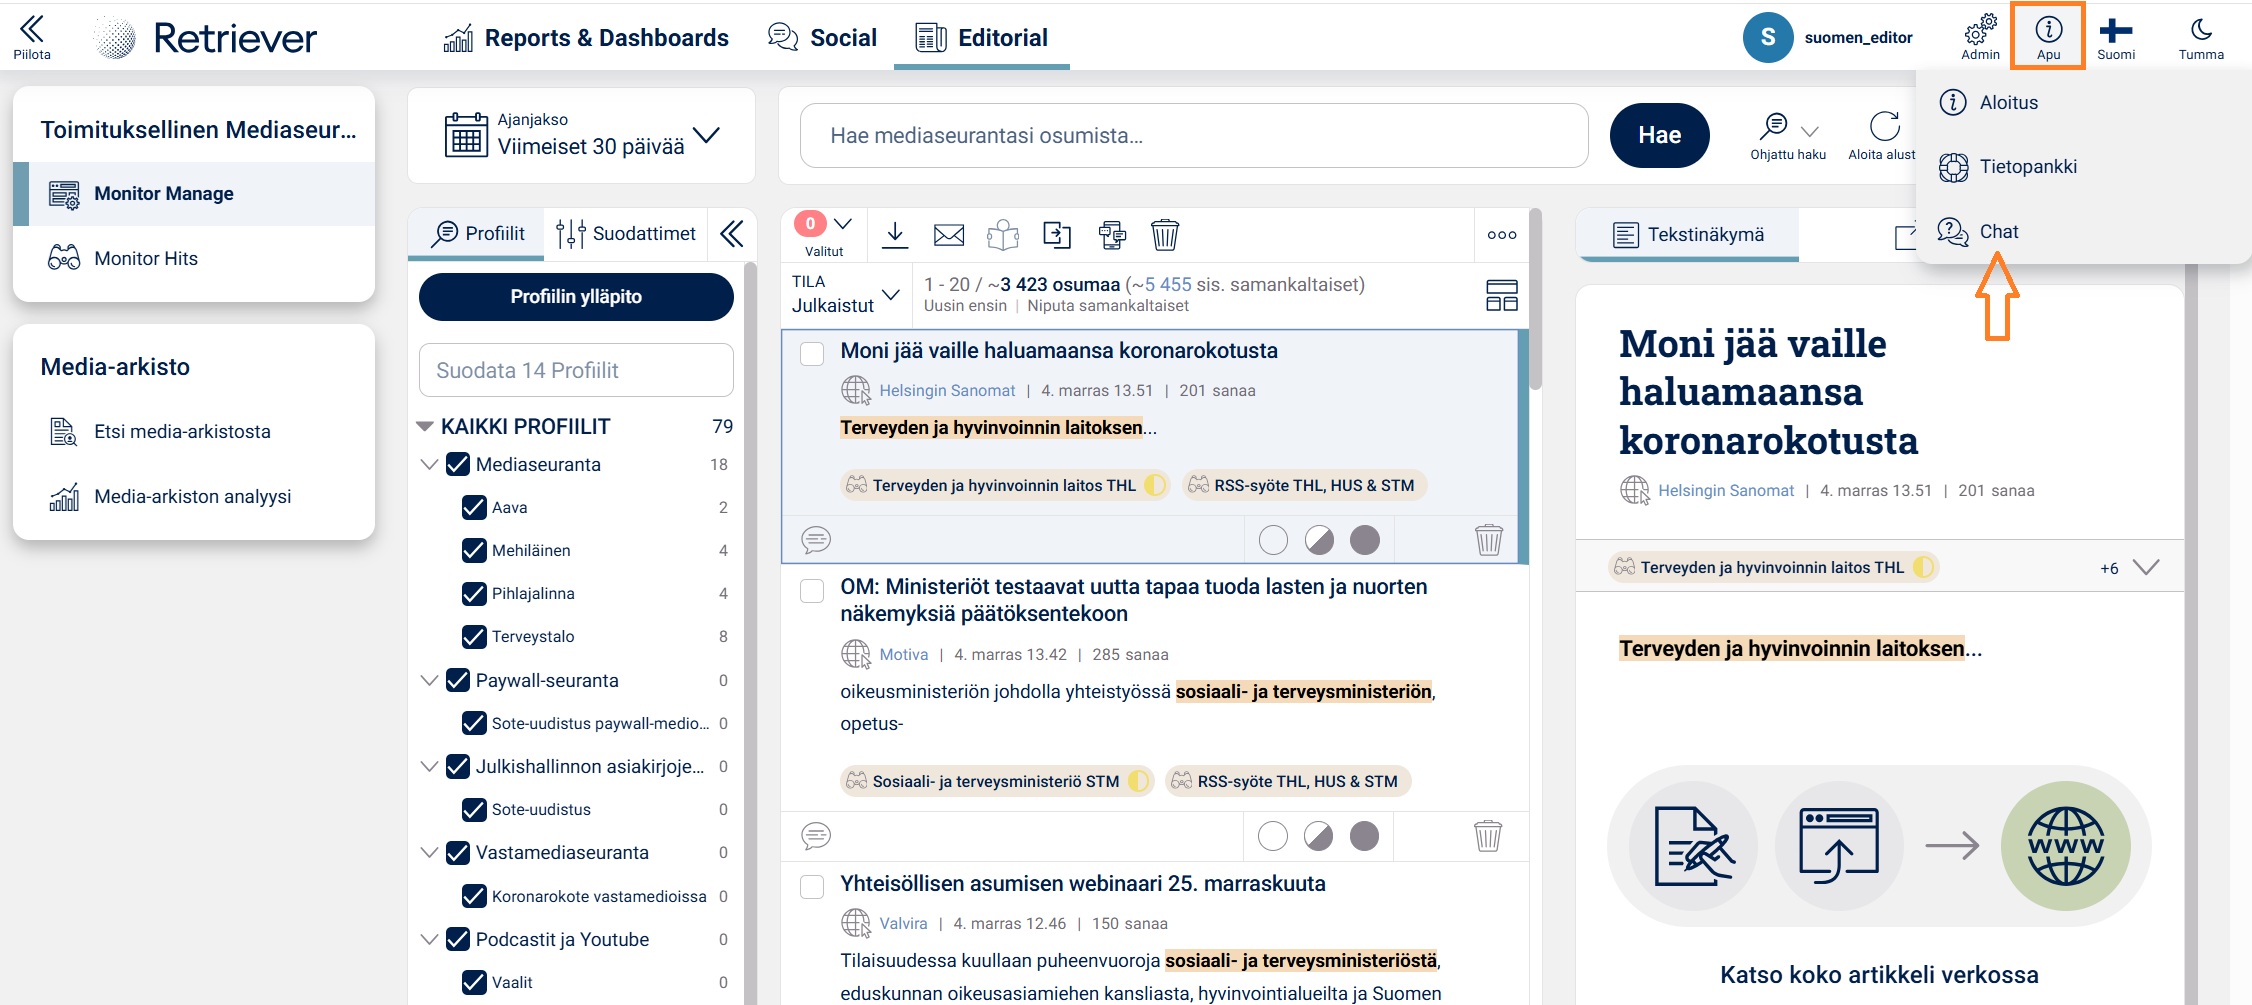Viewport: 2252px width, 1005px height.
Task: Uncheck the Terveystalo profile
Action: (x=474, y=636)
